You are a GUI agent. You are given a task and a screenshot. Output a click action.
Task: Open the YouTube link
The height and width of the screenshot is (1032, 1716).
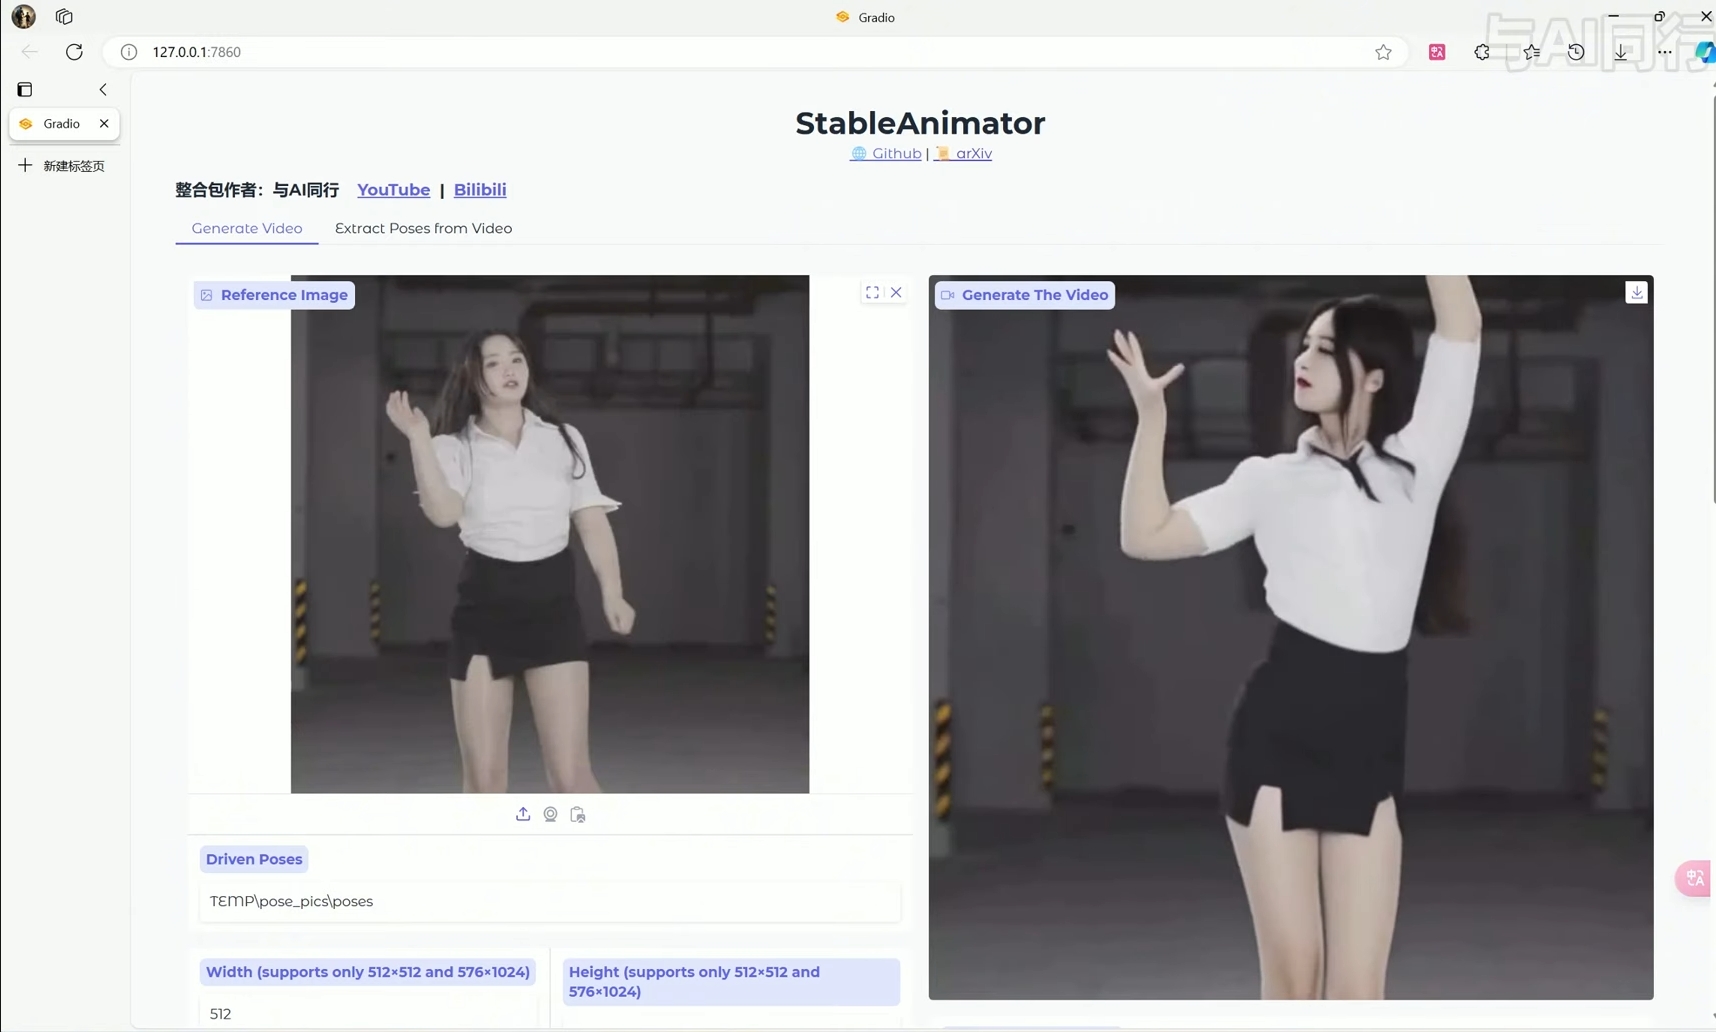pyautogui.click(x=393, y=190)
